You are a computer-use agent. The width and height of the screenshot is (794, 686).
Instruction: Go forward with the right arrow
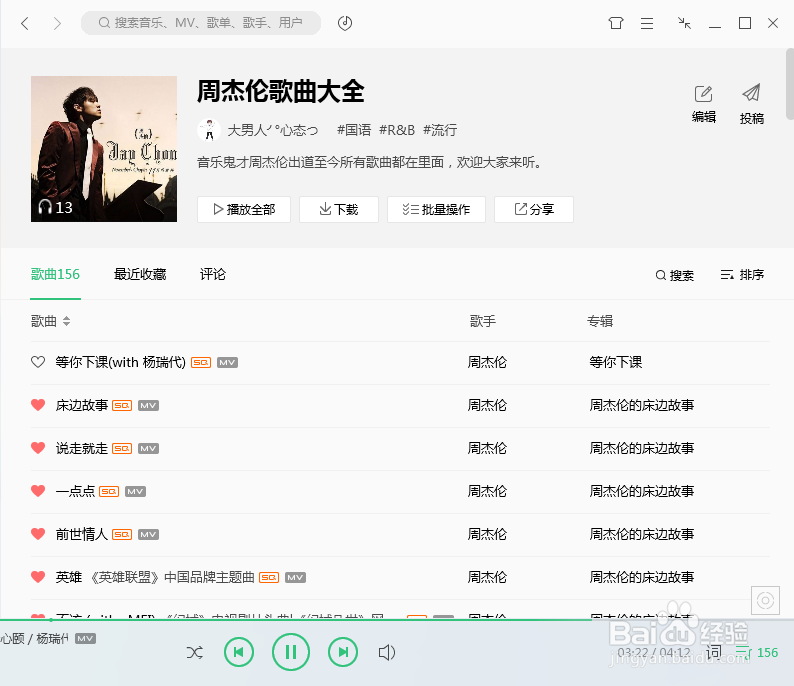57,23
